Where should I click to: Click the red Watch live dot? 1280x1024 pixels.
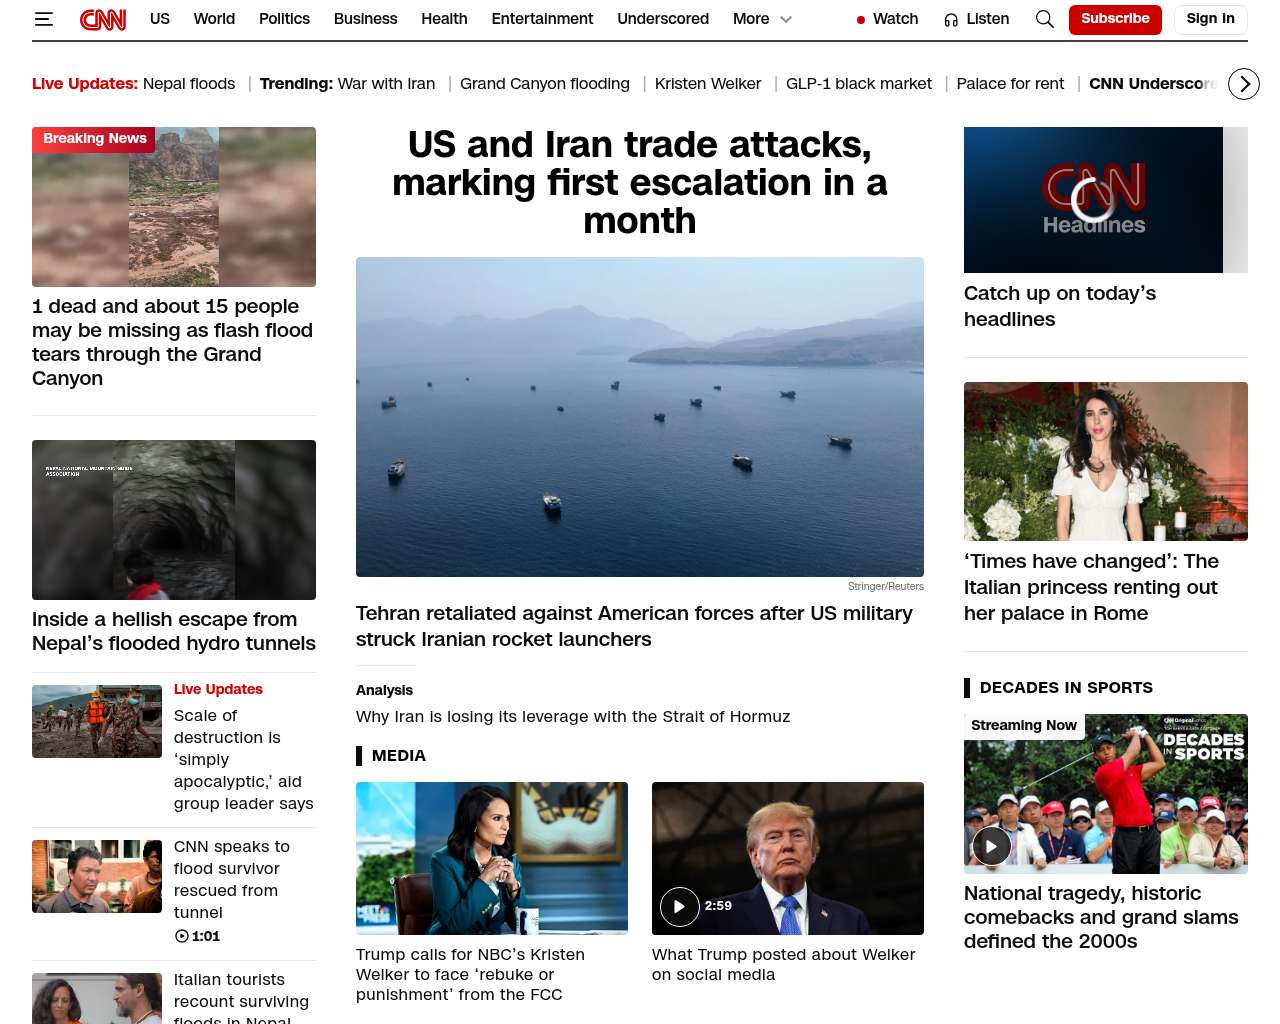pos(861,20)
